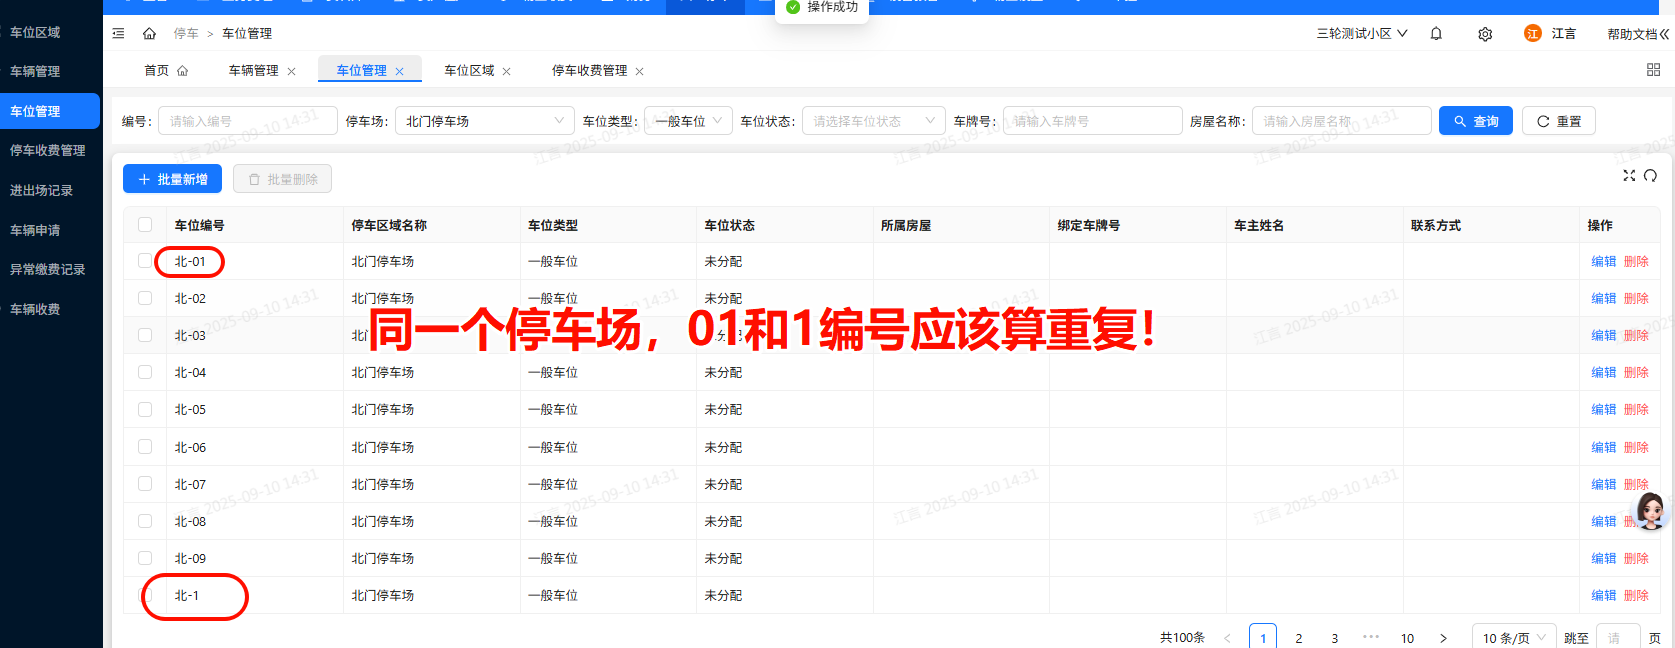Open the home icon in breadcrumb
Image resolution: width=1675 pixels, height=648 pixels.
(x=149, y=33)
